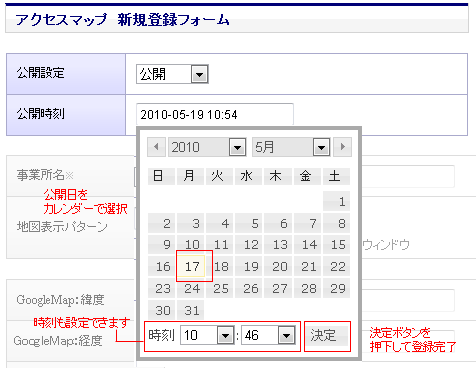This screenshot has height=368, width=476.
Task: Pick day 18 in calendar
Action: click(x=220, y=266)
